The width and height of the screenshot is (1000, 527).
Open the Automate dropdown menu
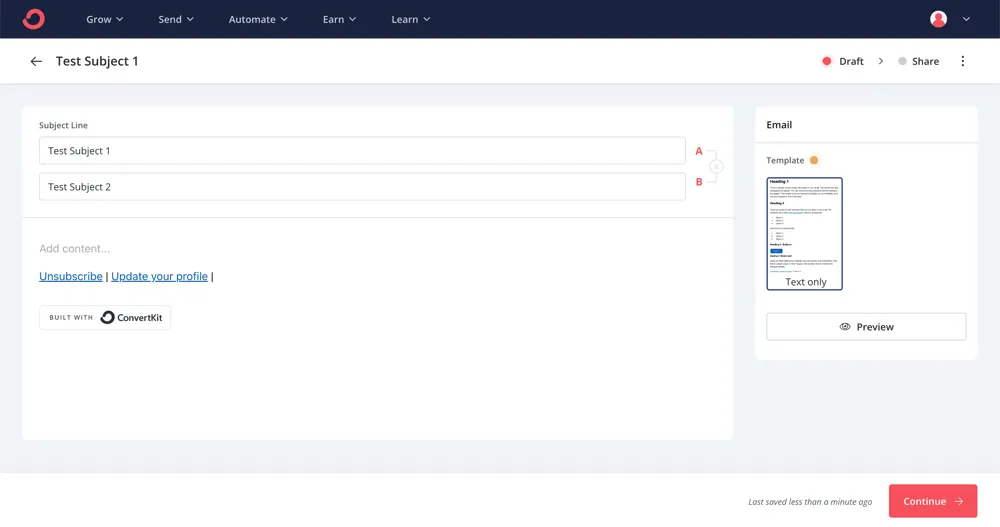258,19
